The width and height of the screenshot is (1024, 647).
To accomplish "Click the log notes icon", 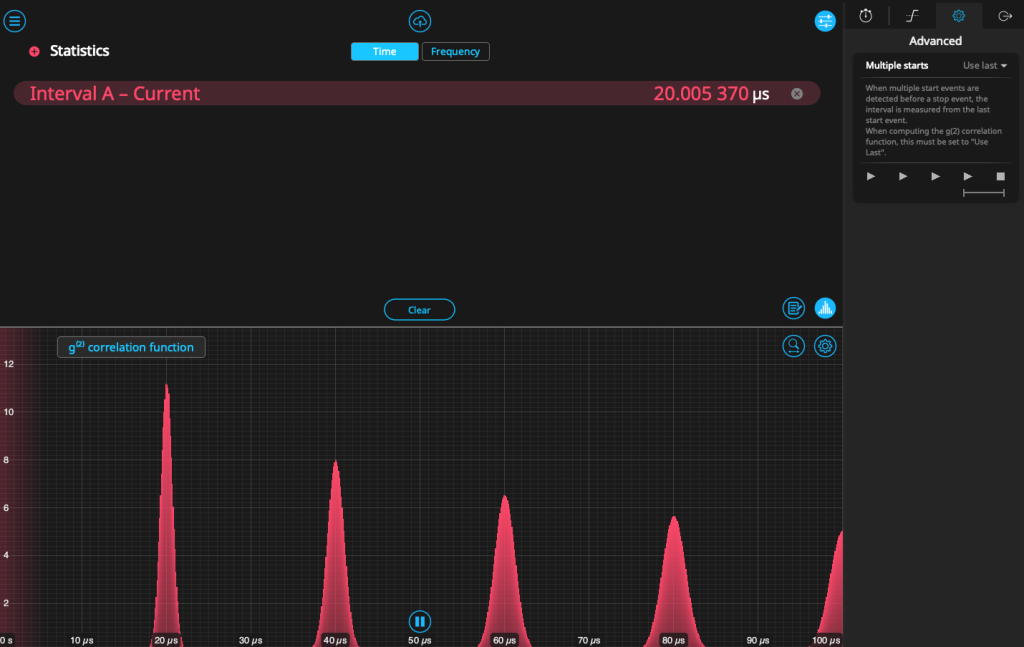I will [794, 308].
